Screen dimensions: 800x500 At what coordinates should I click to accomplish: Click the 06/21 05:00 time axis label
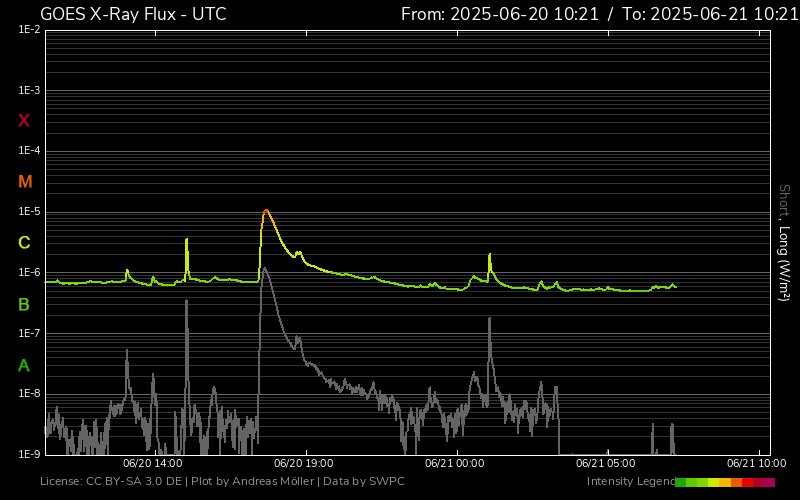(x=606, y=464)
